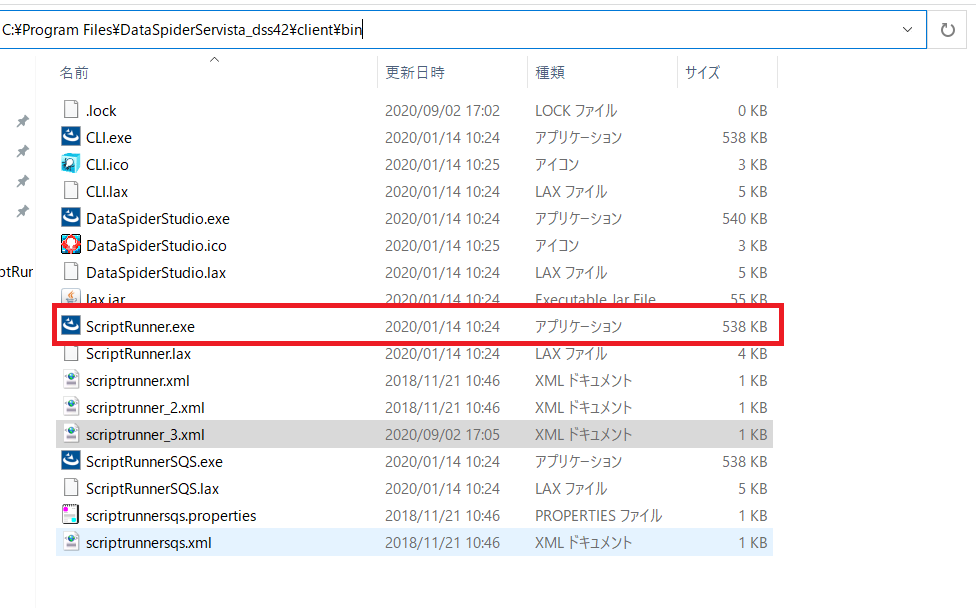Click the address bar path field
The image size is (976, 608).
(x=600, y=30)
